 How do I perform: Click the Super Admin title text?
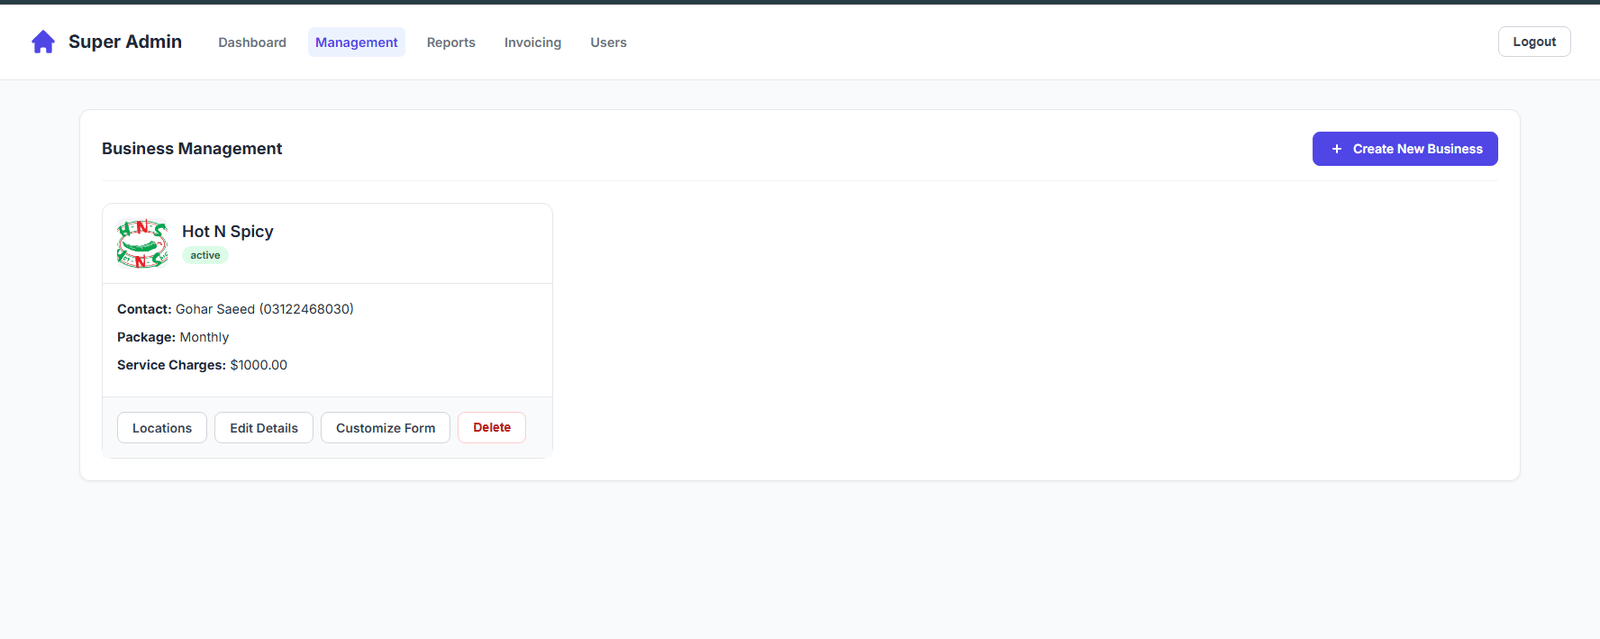pyautogui.click(x=125, y=42)
